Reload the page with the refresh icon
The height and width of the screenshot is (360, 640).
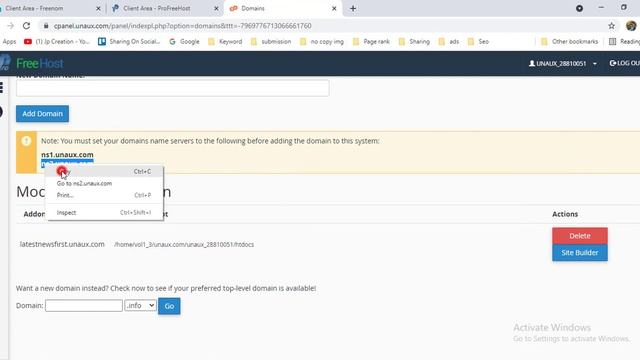27,26
